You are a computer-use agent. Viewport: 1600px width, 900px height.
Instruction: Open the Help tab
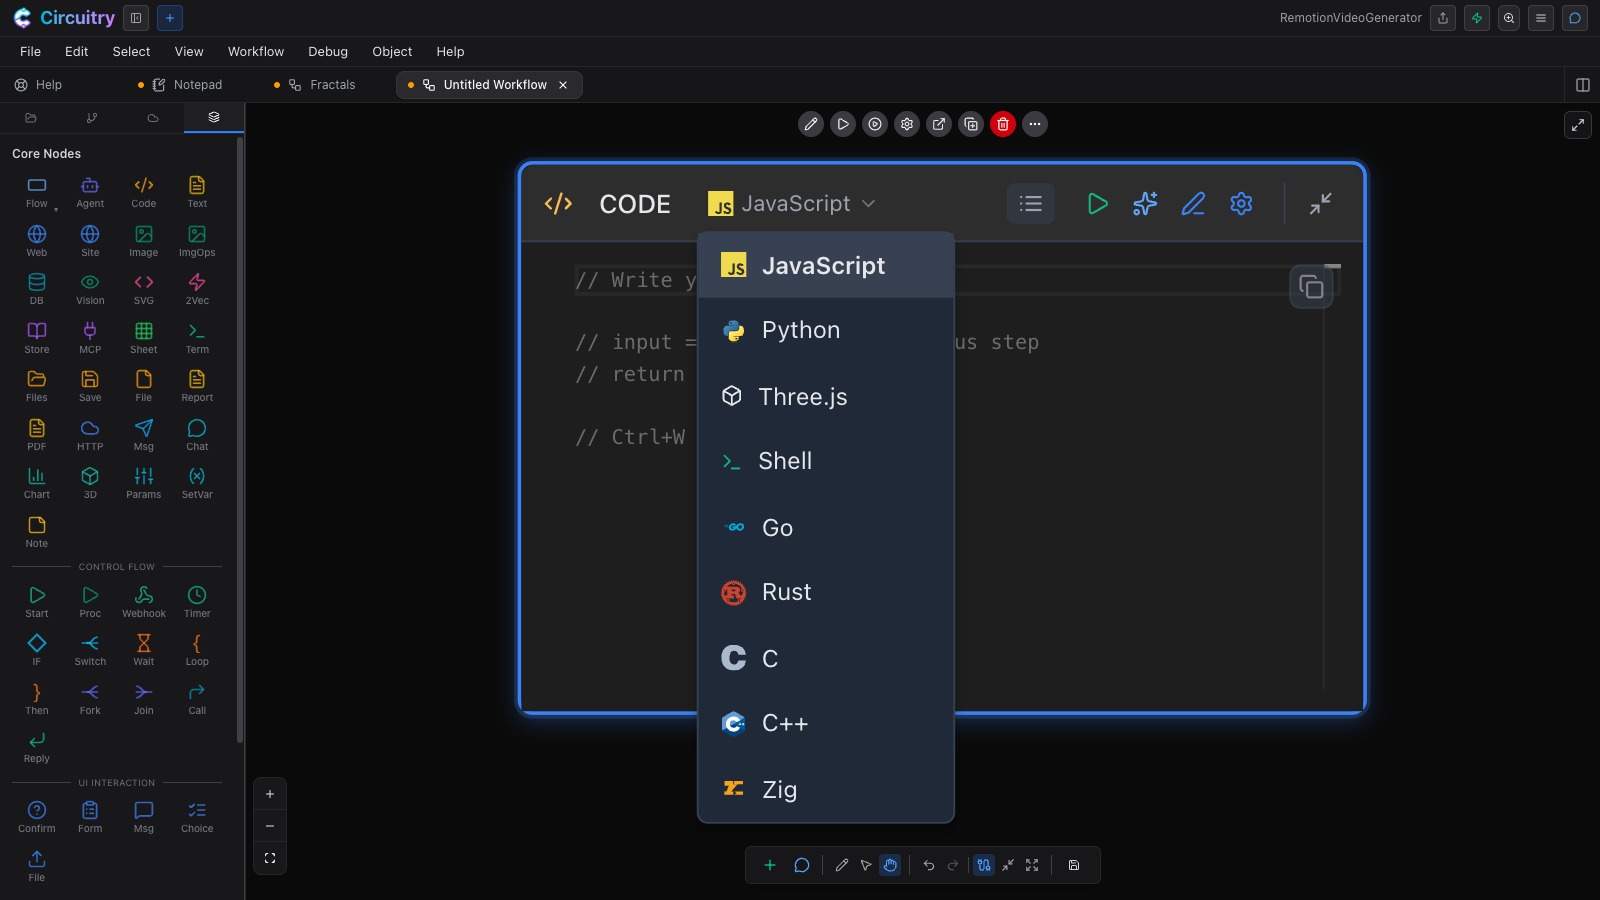pos(38,85)
